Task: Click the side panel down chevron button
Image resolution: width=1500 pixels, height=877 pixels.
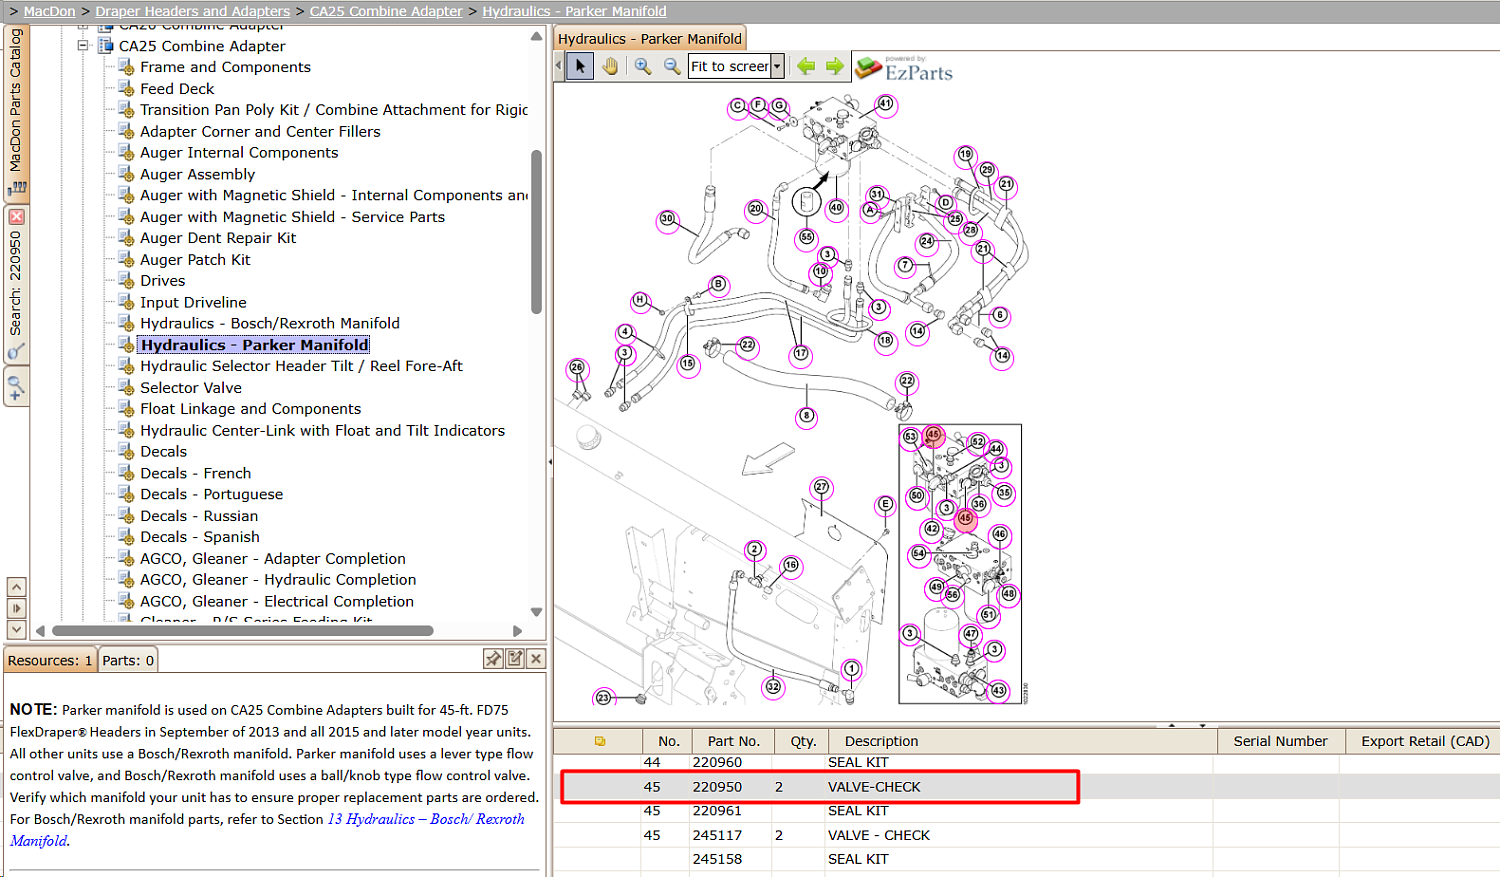Action: [16, 629]
